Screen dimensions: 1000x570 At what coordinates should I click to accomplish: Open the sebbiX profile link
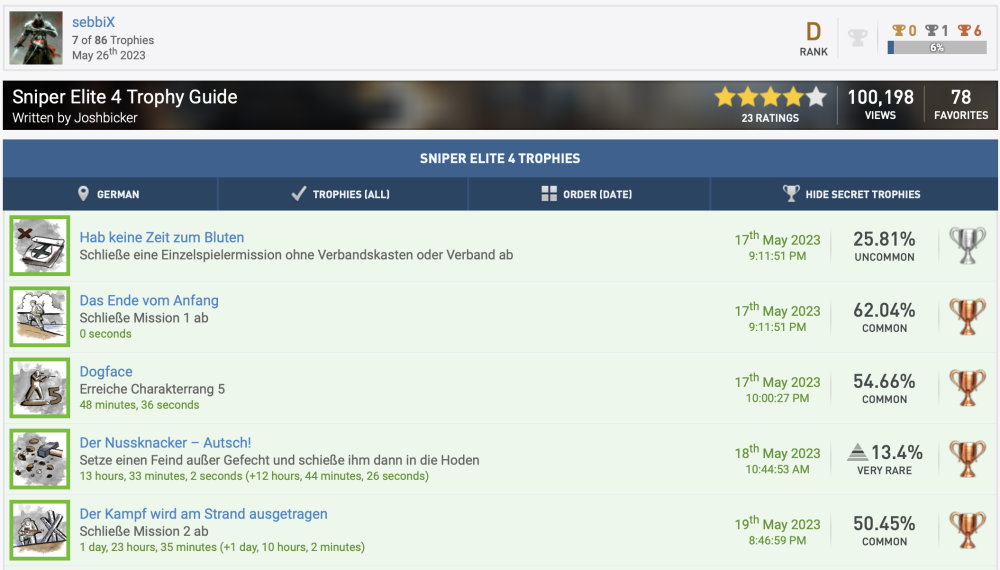pos(94,22)
